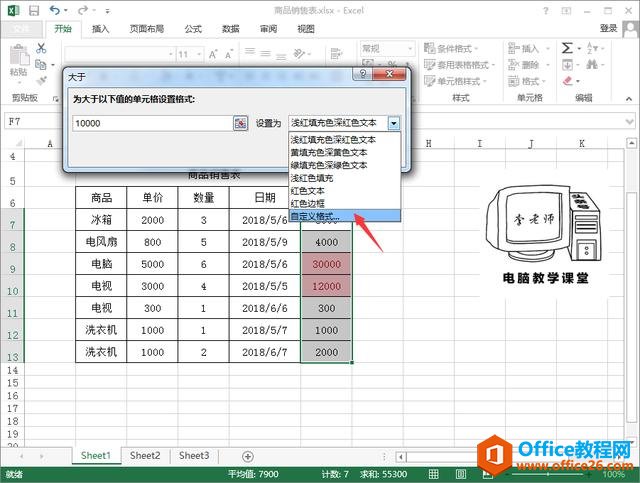This screenshot has height=483, width=640.
Task: Click the Sort and Filter icon
Action: point(592,48)
